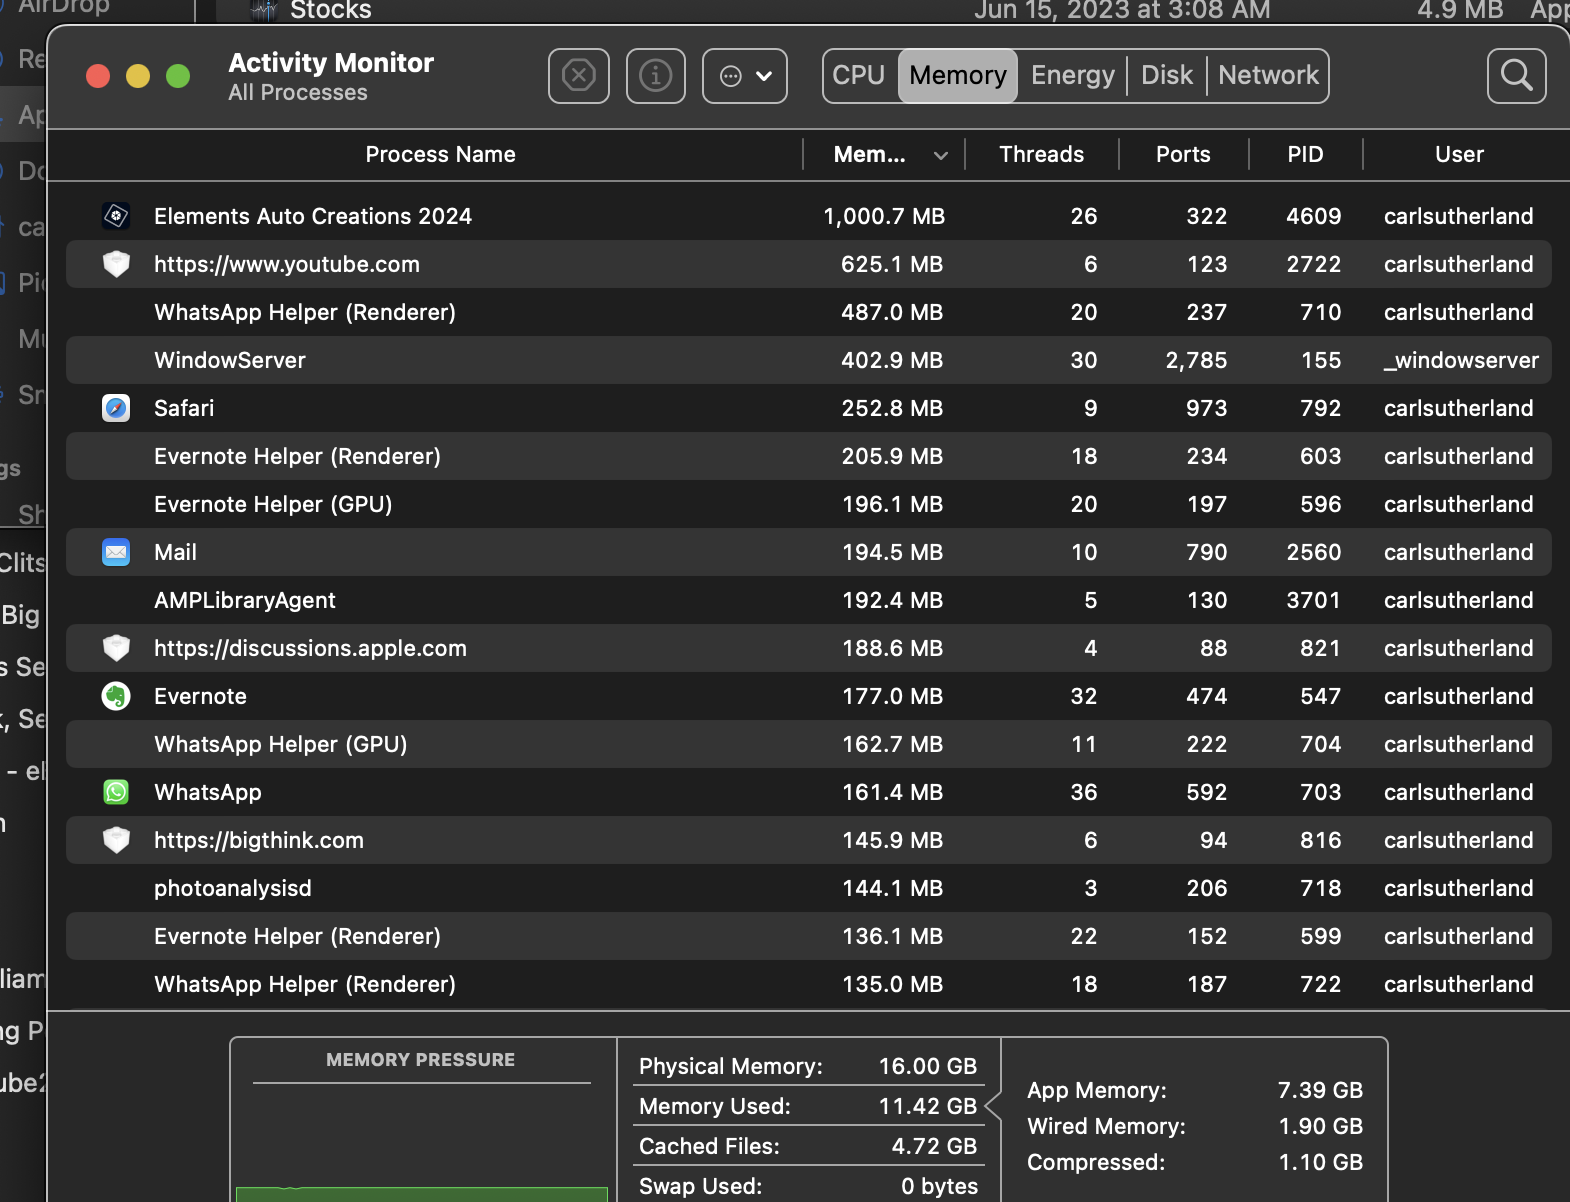
Task: Select the Evernote process name
Action: (x=200, y=696)
